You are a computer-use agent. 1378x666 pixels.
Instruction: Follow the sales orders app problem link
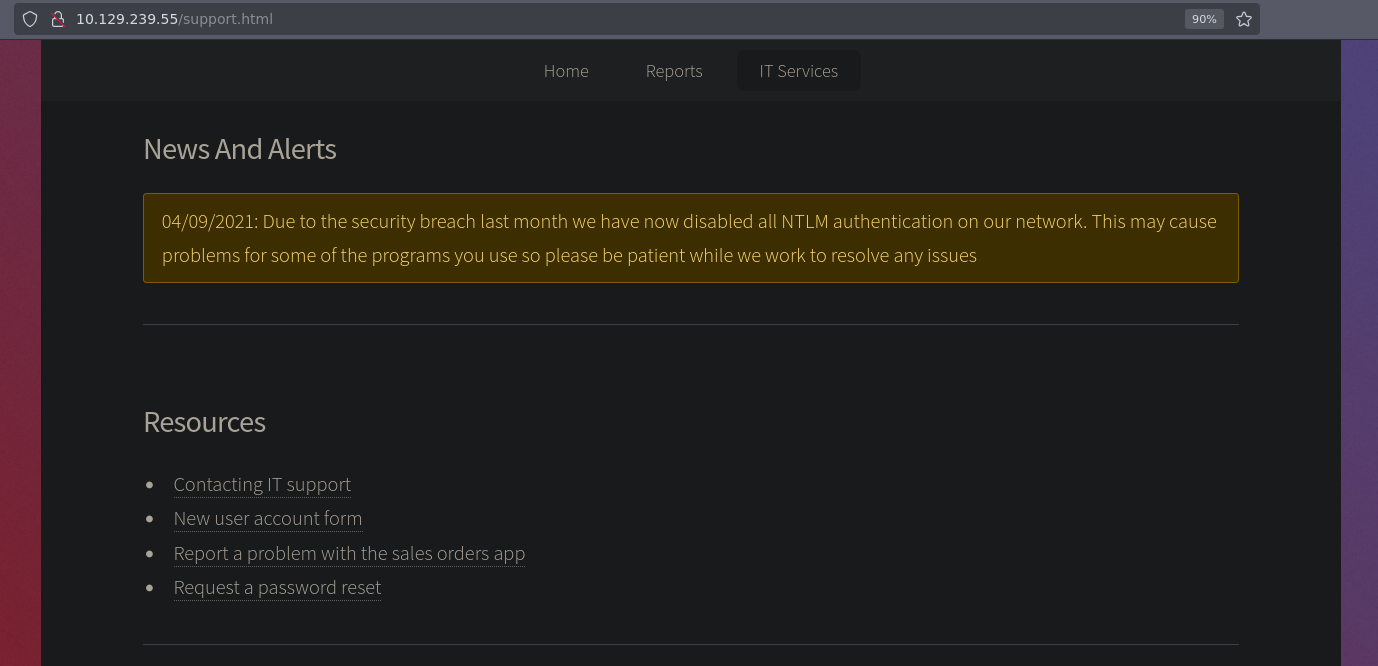pyautogui.click(x=349, y=554)
